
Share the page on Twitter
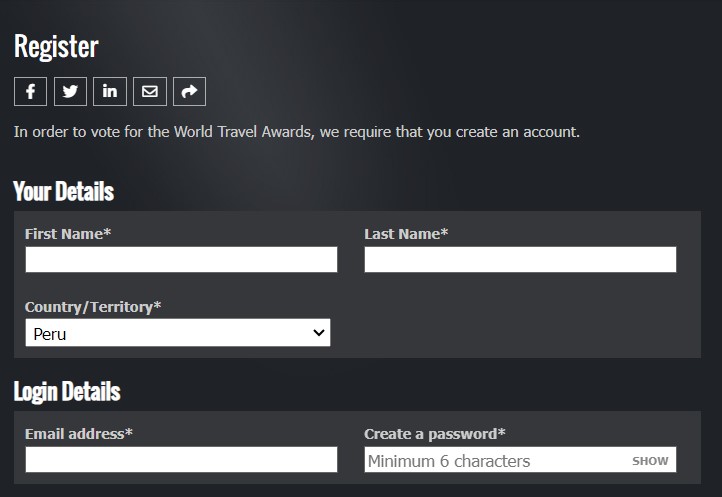point(70,92)
